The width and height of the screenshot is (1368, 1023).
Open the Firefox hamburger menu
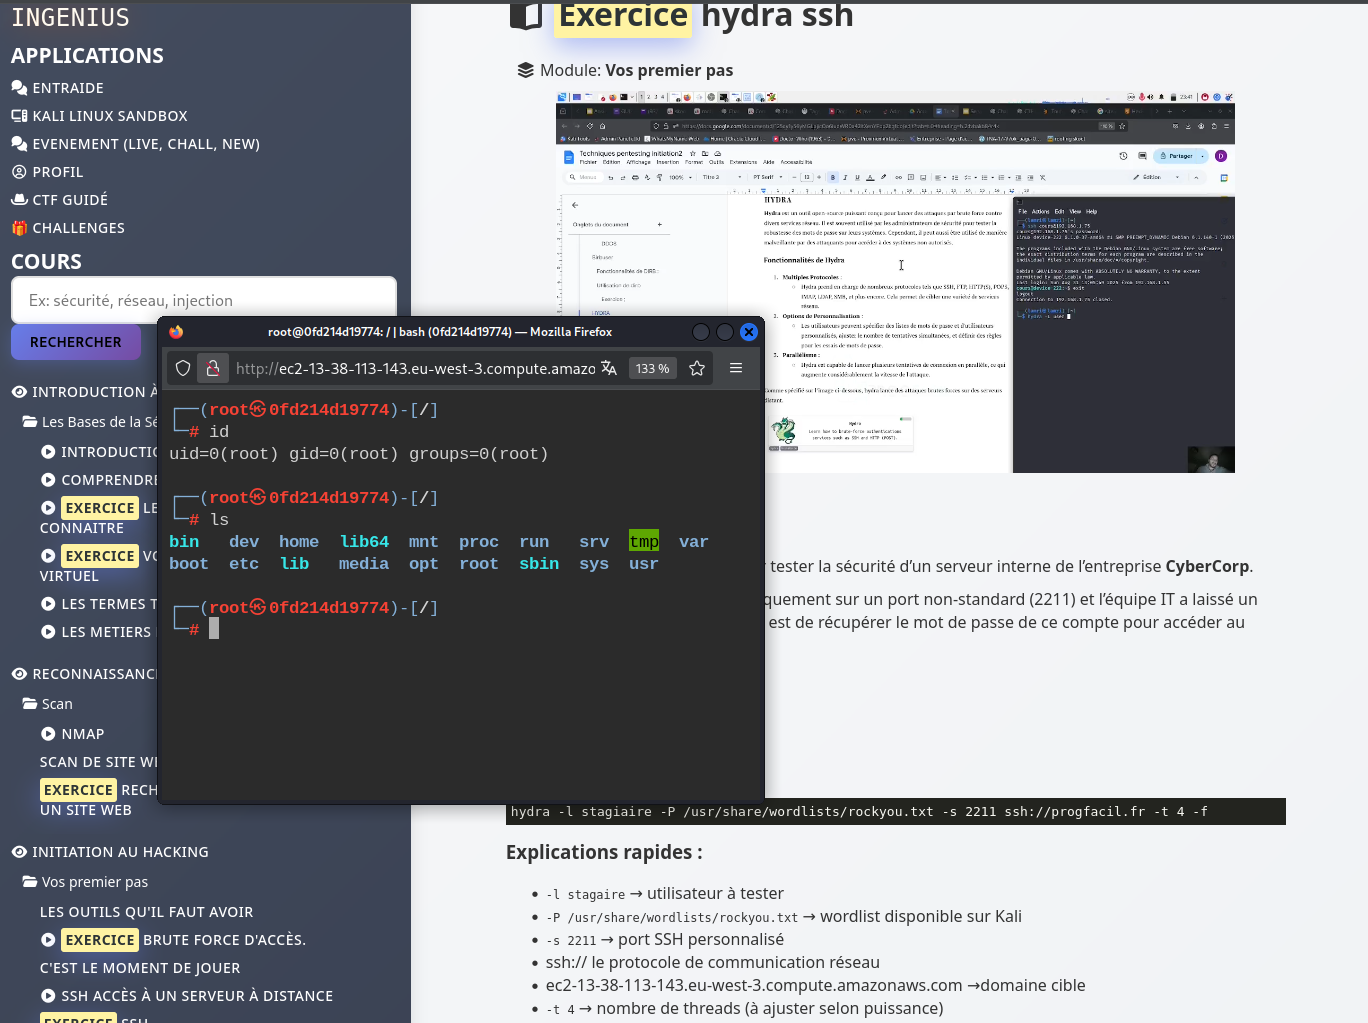pos(736,368)
